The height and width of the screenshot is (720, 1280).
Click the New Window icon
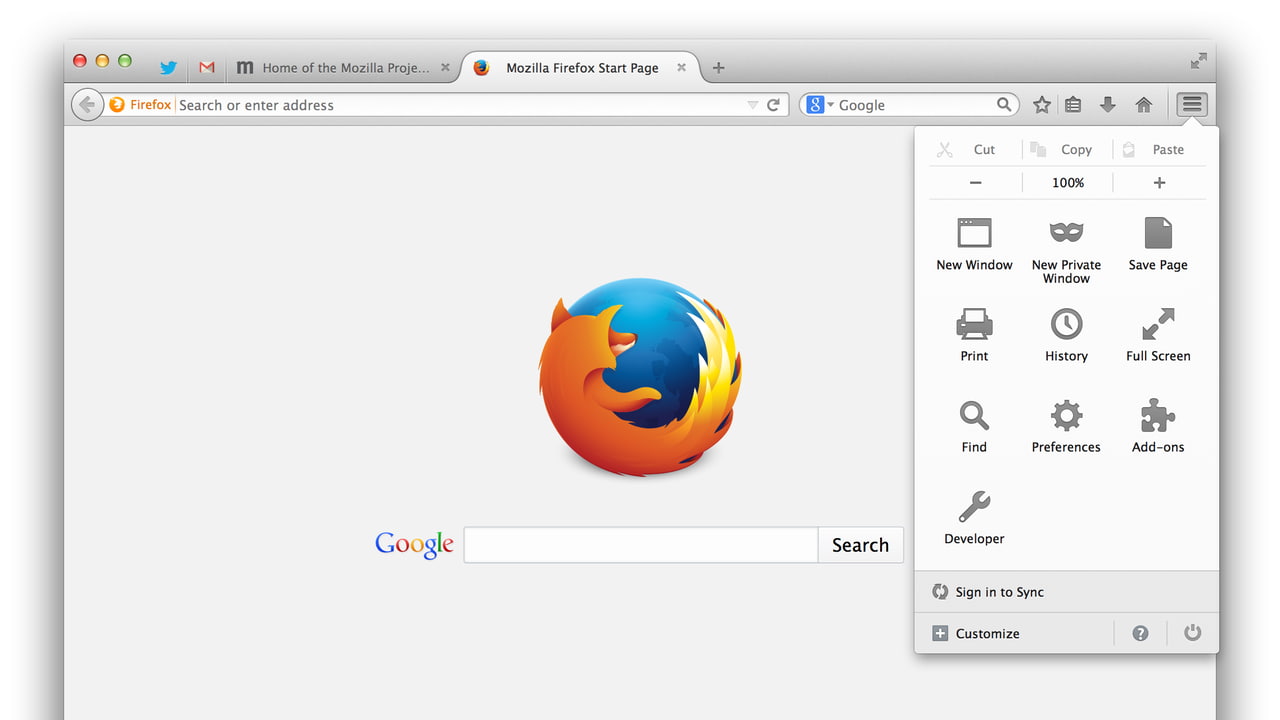pyautogui.click(x=974, y=232)
